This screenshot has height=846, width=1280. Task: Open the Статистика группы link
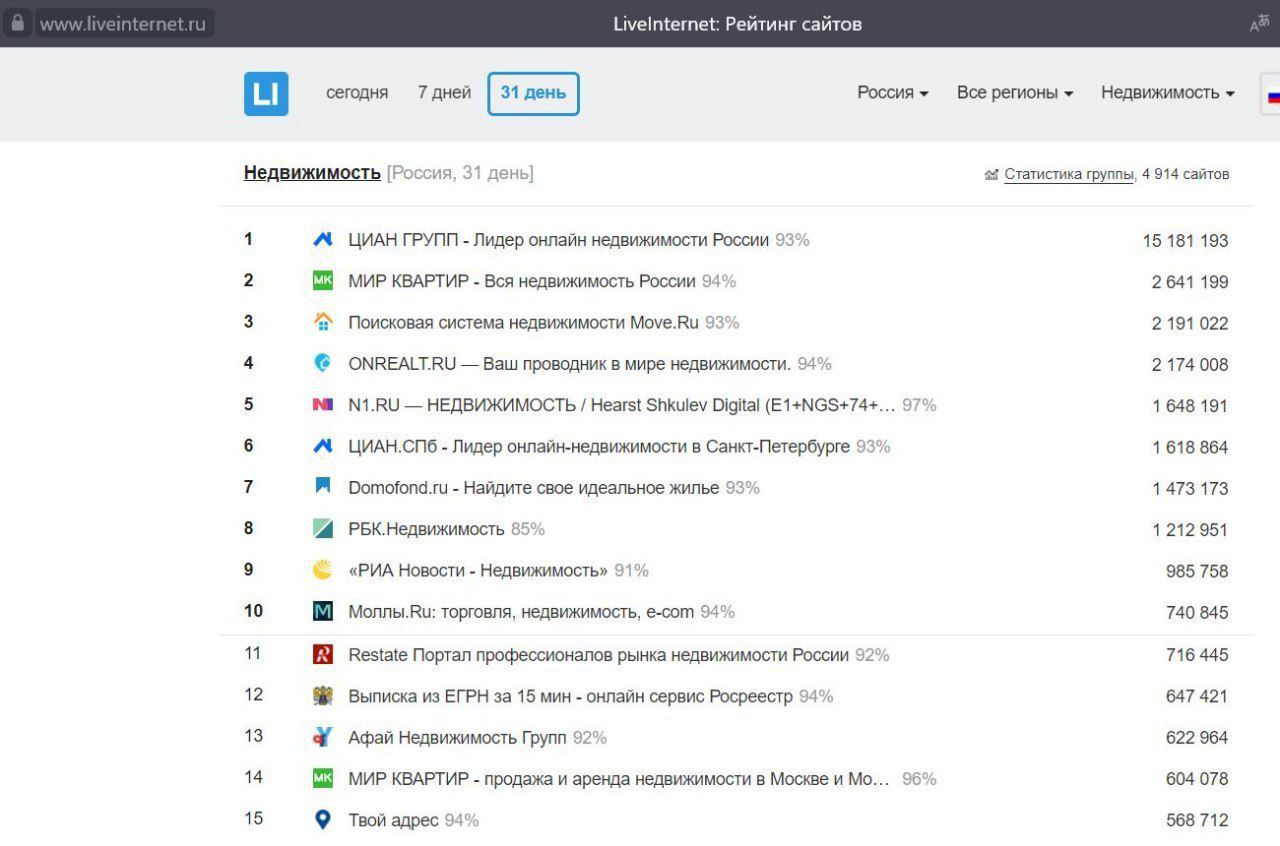pos(1068,174)
